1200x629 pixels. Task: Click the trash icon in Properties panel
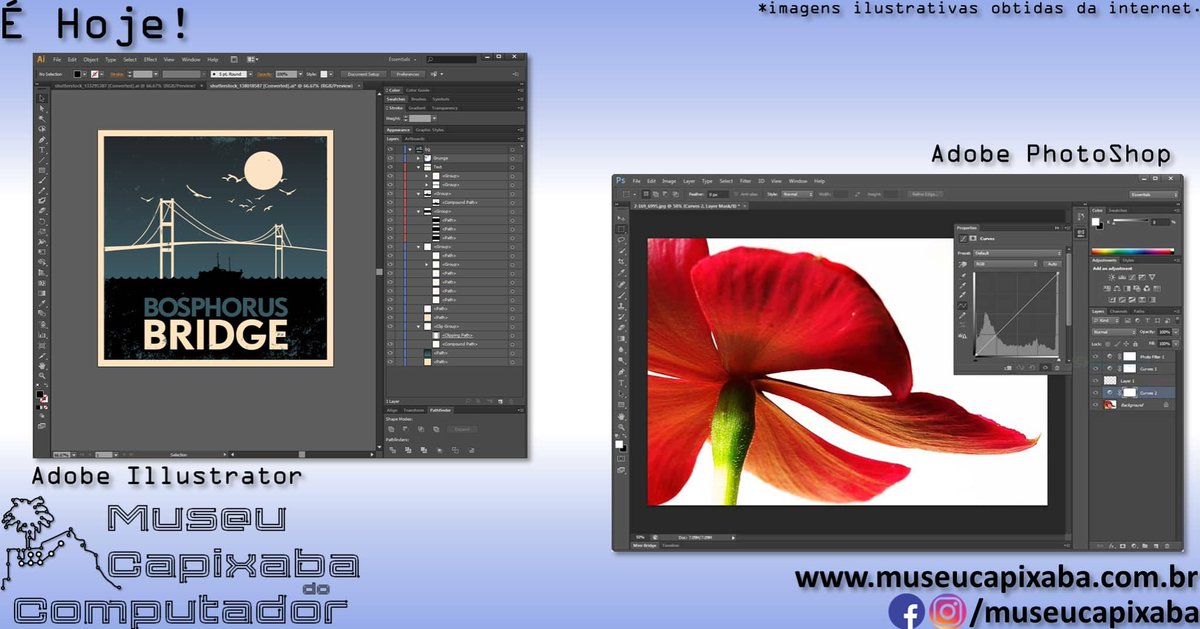[x=1057, y=367]
